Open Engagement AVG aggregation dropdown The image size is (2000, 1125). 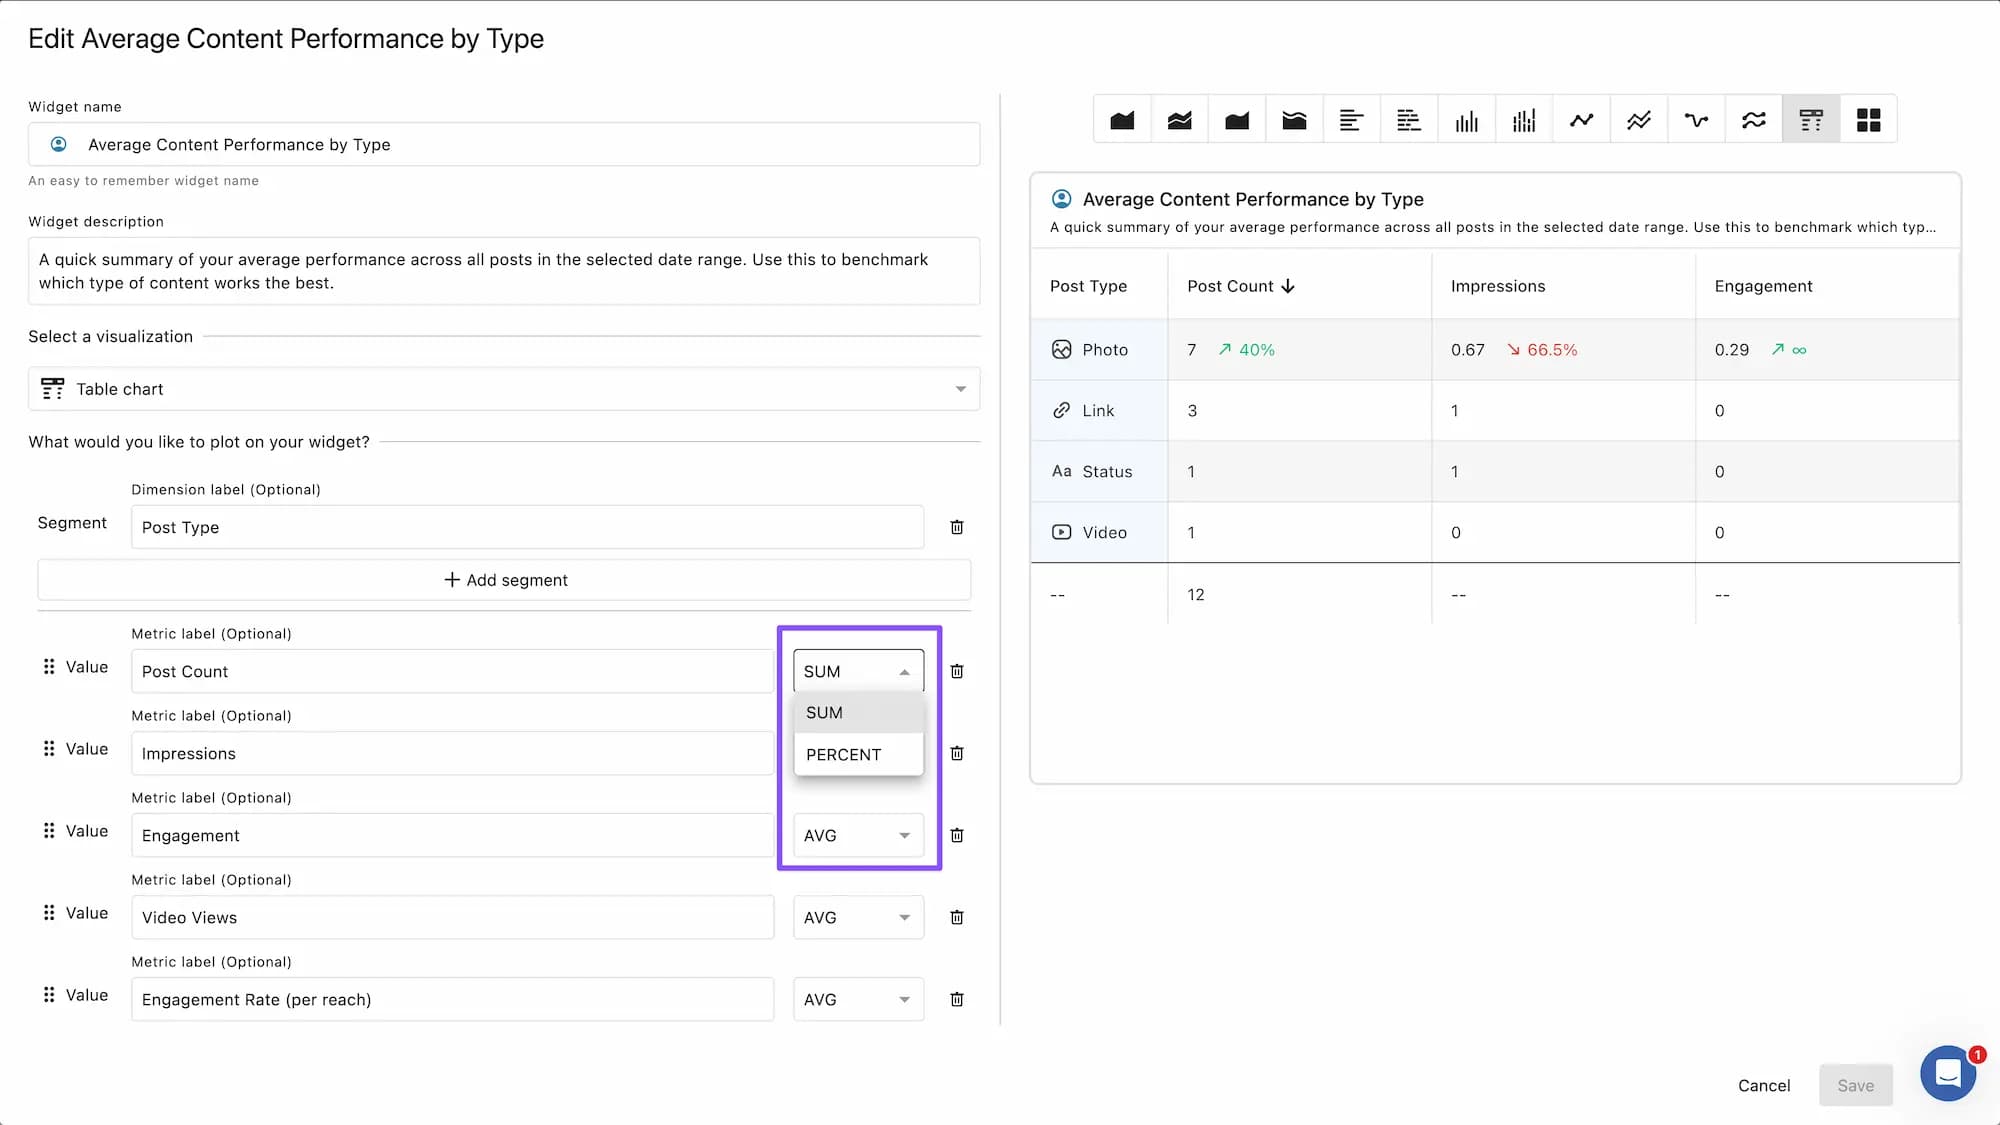858,835
